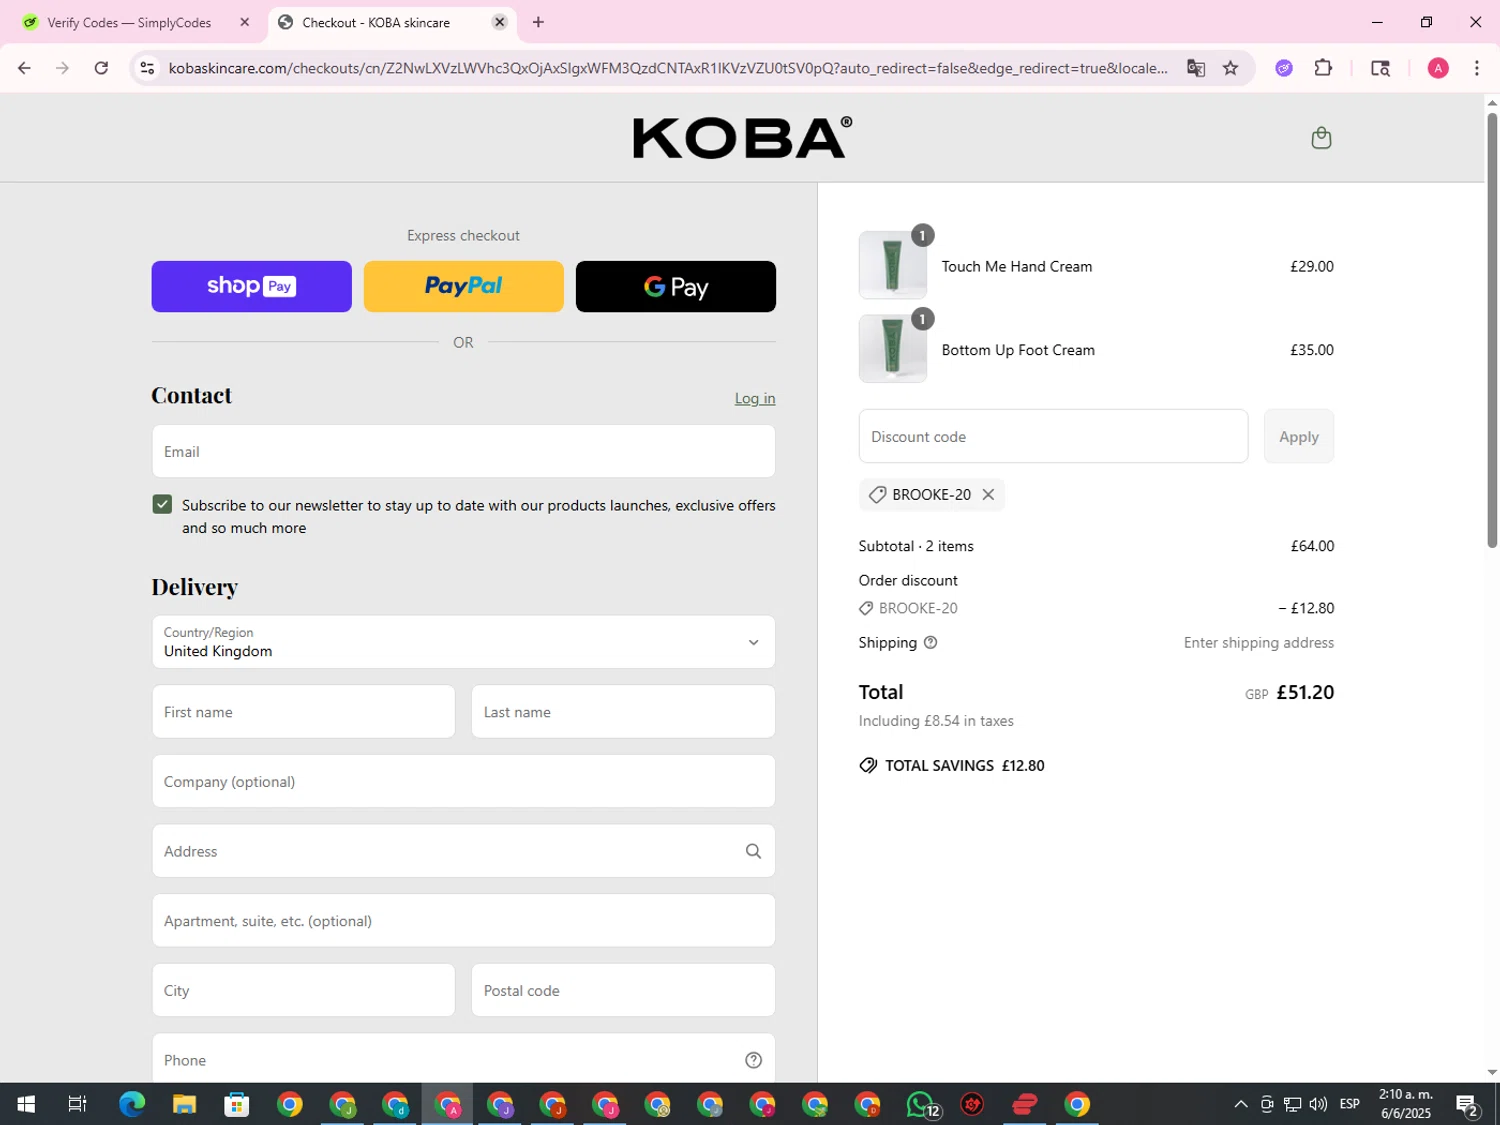
Task: Click the ESP language indicator in tray
Action: pyautogui.click(x=1349, y=1104)
